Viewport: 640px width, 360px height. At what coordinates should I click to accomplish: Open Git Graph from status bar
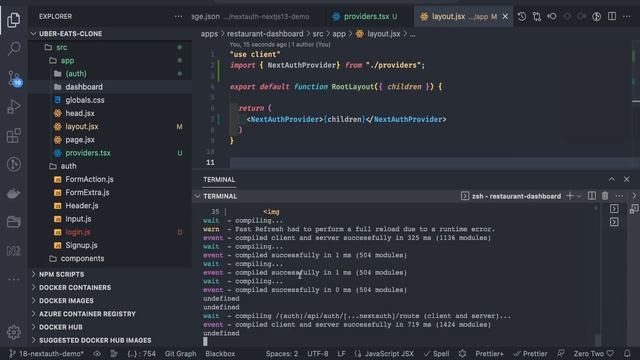(x=180, y=353)
